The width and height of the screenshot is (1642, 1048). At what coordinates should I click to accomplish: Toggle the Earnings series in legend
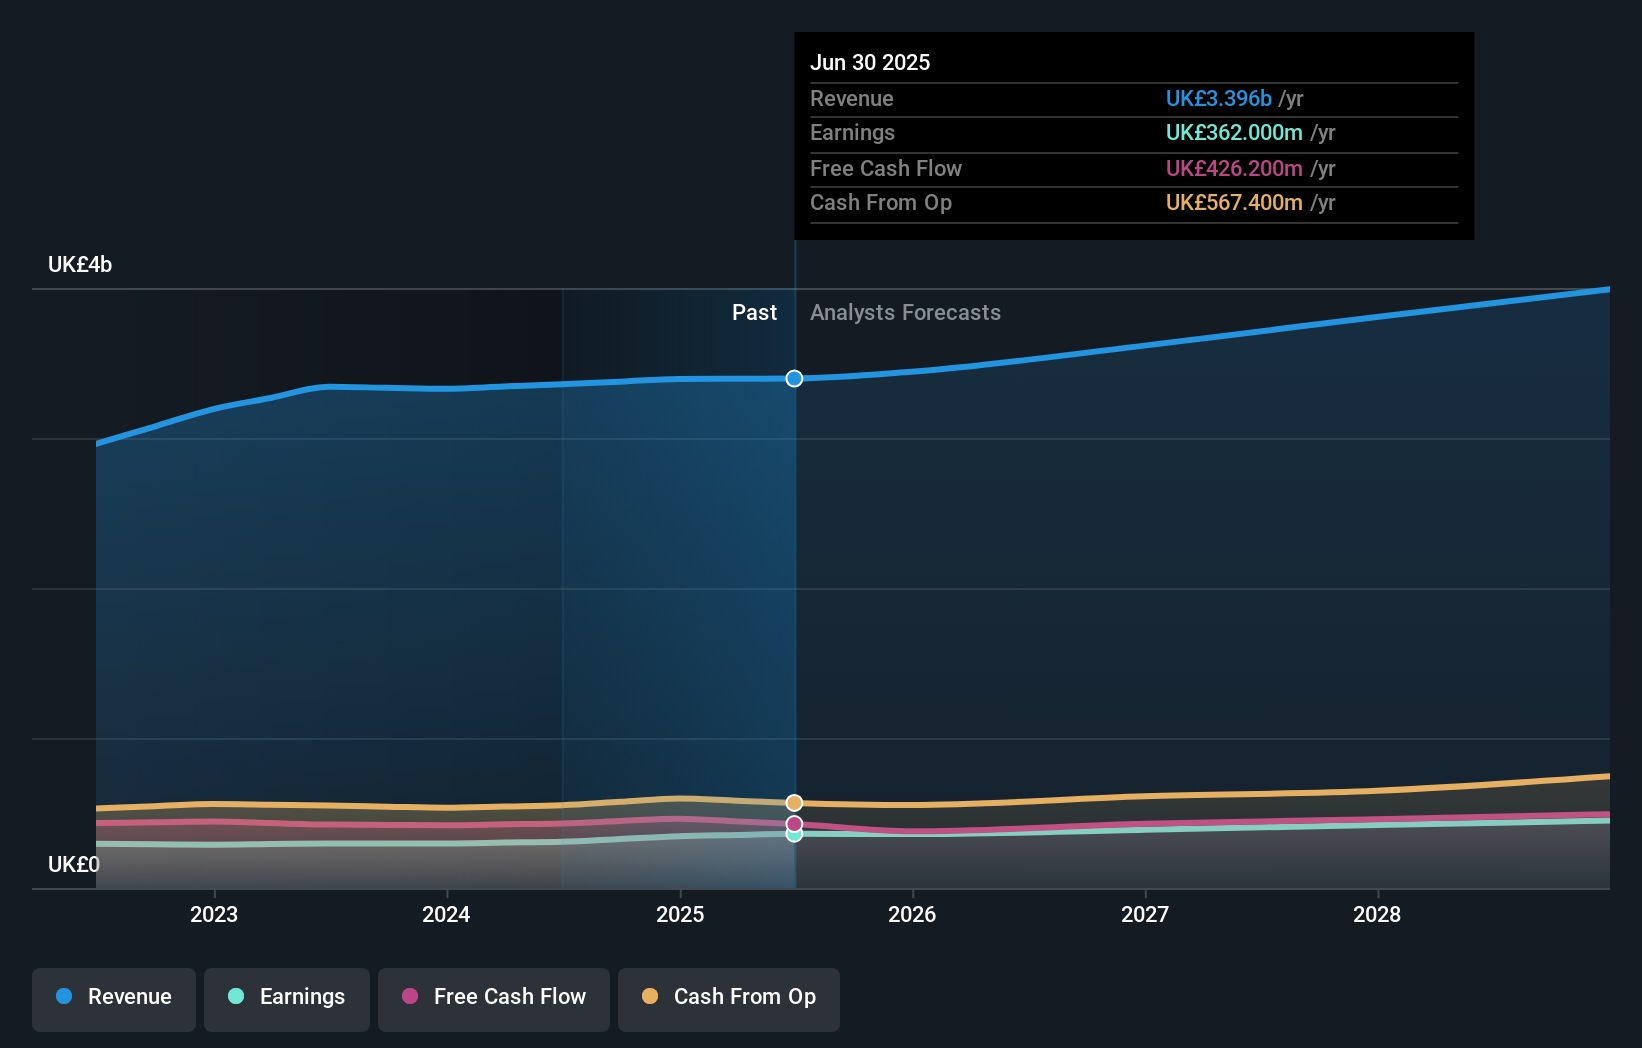287,998
